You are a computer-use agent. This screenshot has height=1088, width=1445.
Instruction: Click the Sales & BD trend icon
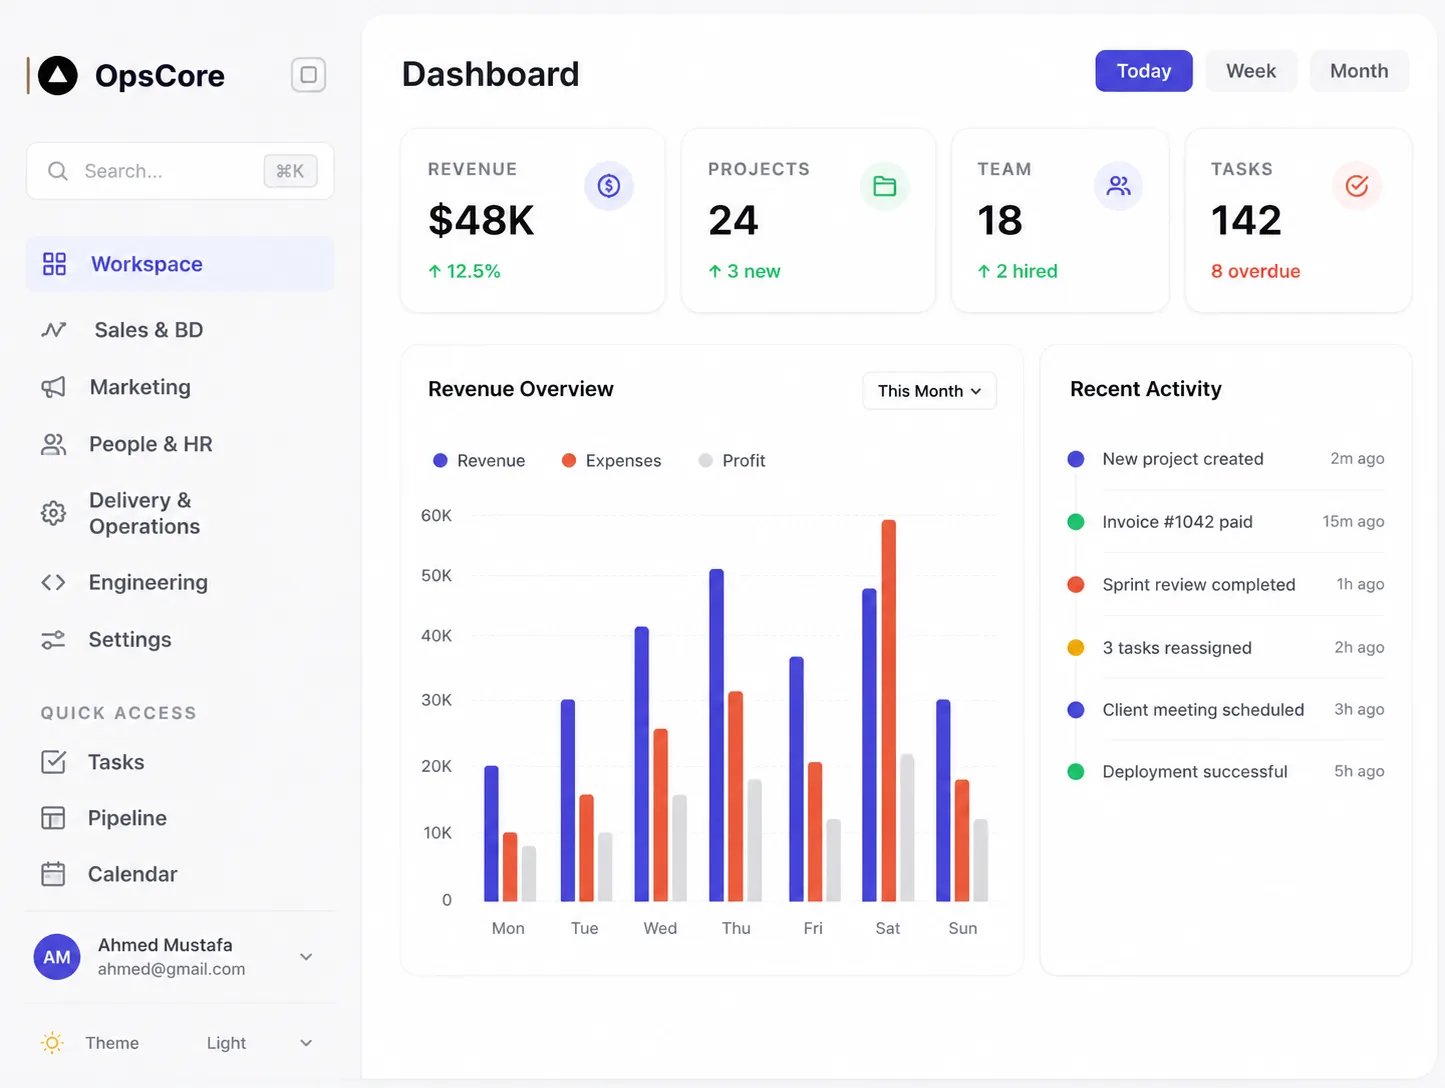pos(54,330)
